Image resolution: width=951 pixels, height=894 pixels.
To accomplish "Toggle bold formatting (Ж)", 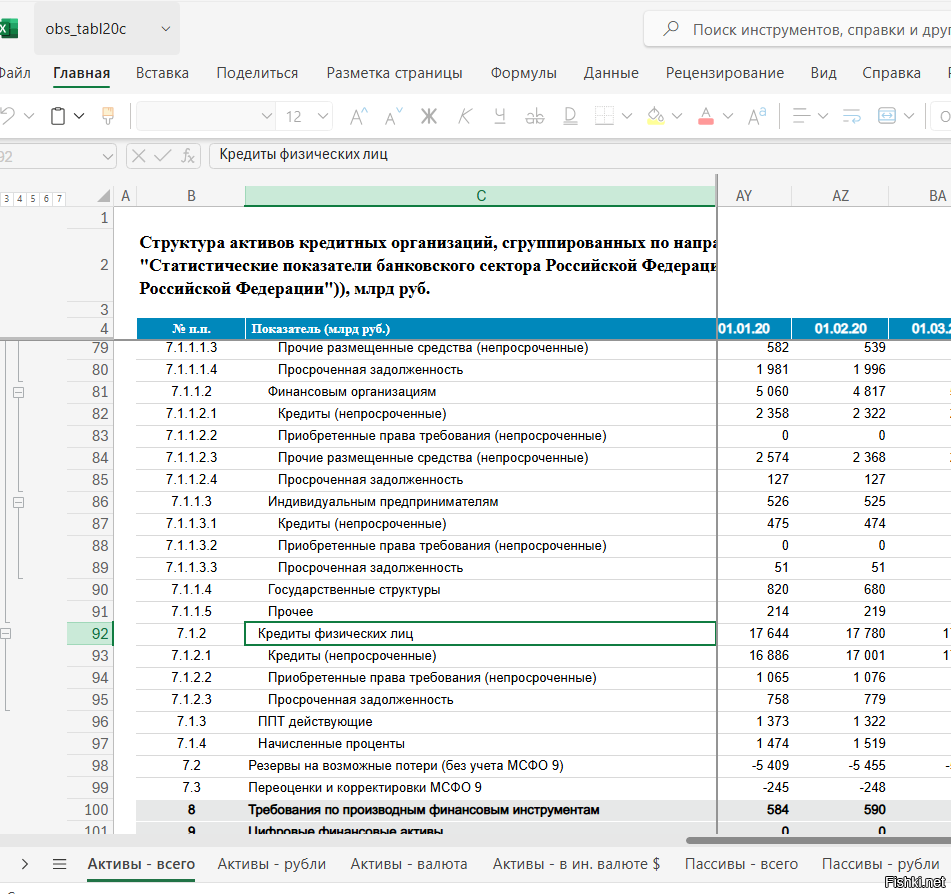I will (429, 116).
